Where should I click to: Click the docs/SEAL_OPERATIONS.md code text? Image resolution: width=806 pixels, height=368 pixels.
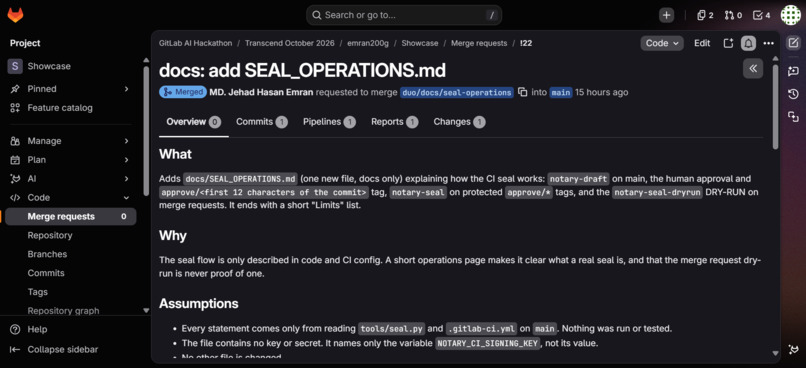point(241,179)
